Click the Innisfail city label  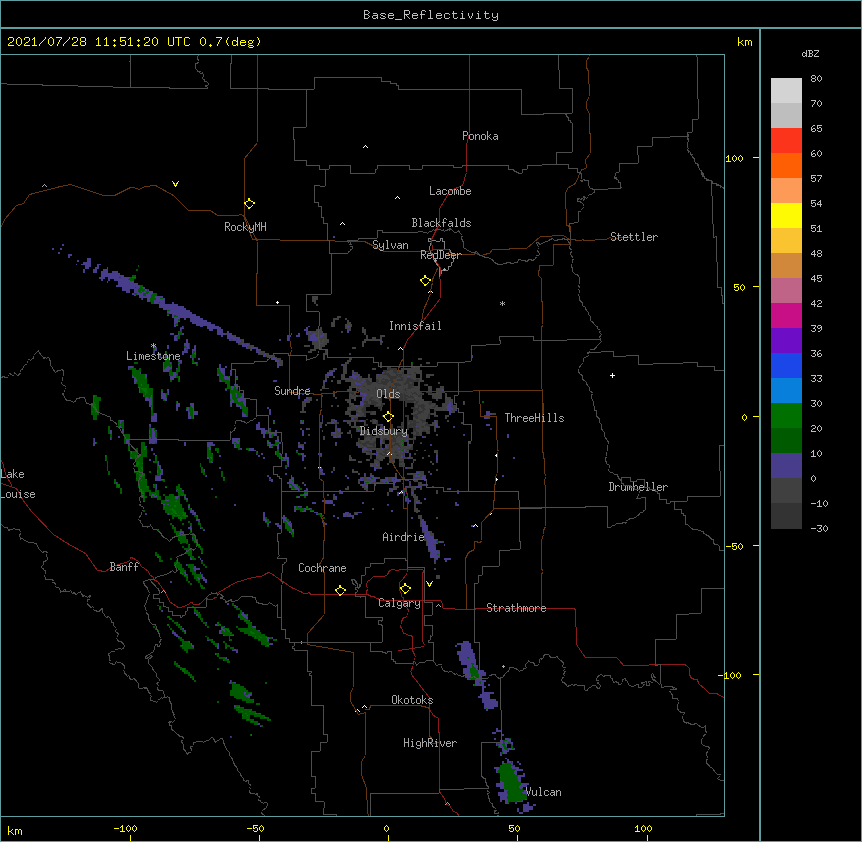click(x=415, y=326)
